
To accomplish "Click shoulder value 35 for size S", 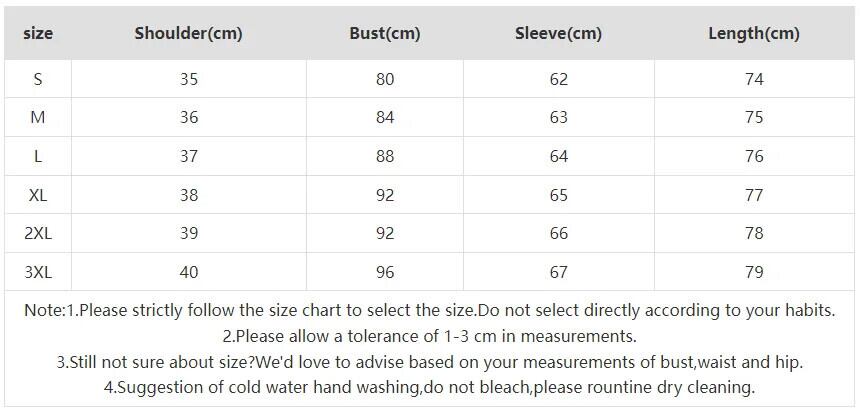I will pyautogui.click(x=188, y=79).
